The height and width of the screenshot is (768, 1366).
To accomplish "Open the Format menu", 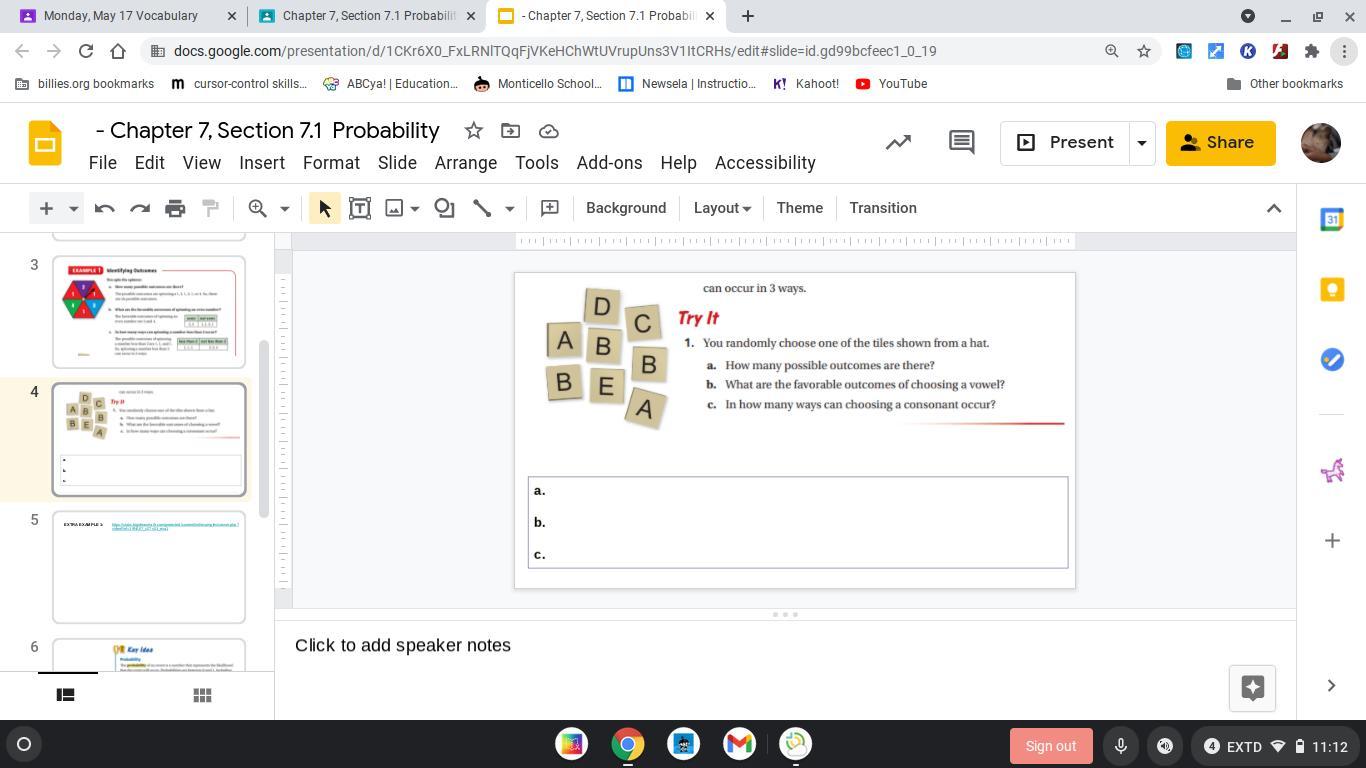I will point(331,163).
